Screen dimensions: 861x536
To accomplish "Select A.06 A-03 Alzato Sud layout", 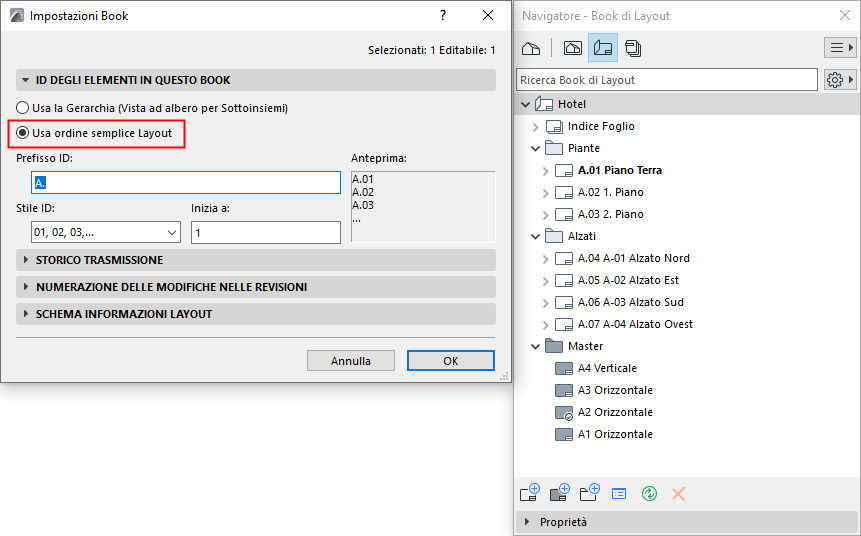I will [x=630, y=302].
